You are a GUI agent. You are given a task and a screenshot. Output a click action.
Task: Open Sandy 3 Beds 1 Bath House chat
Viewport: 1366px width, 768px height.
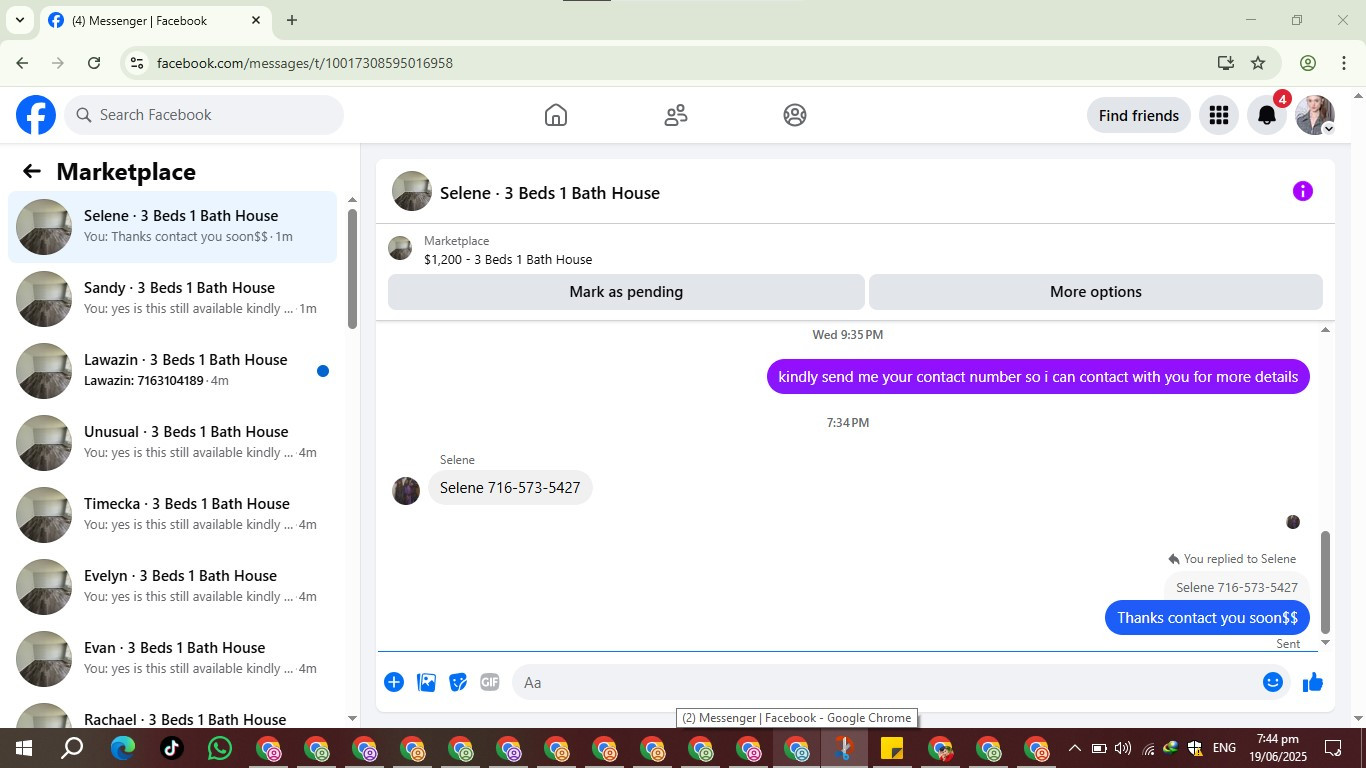pyautogui.click(x=173, y=299)
